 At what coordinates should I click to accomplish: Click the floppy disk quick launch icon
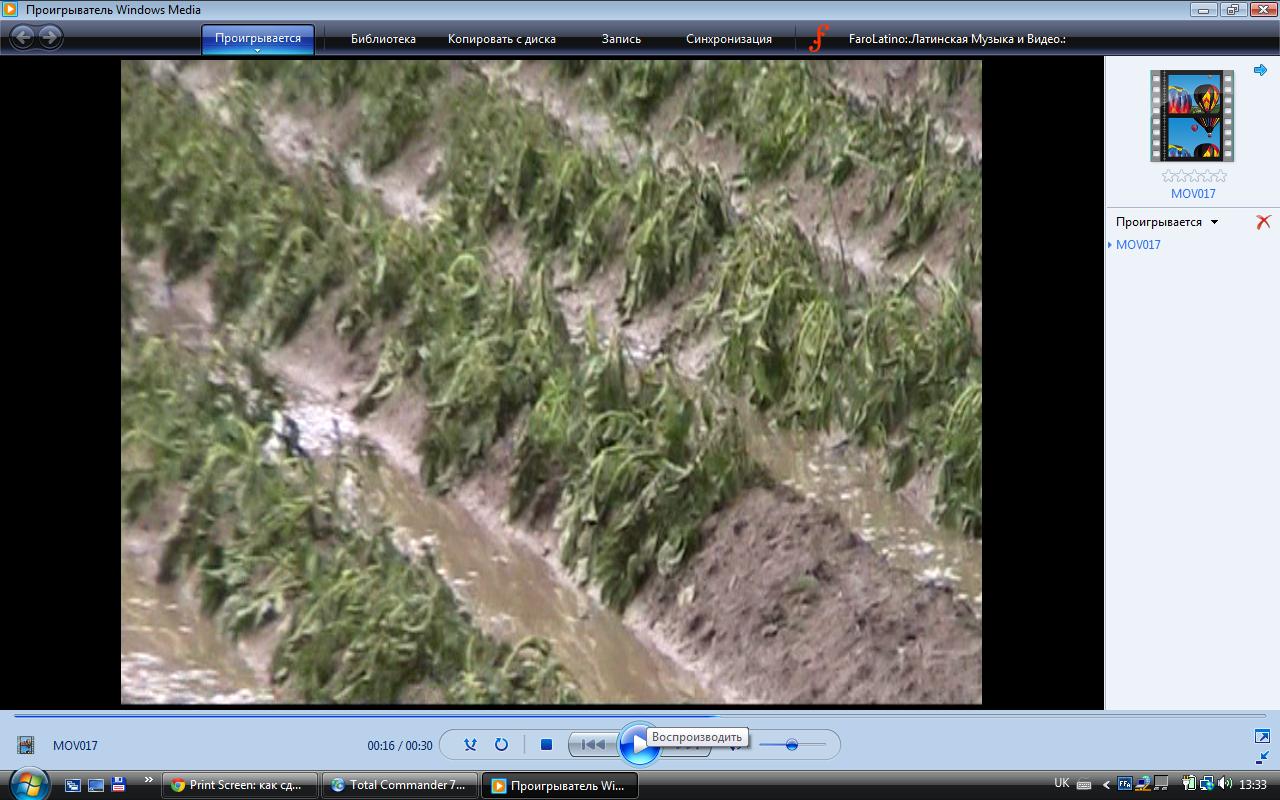pos(119,785)
